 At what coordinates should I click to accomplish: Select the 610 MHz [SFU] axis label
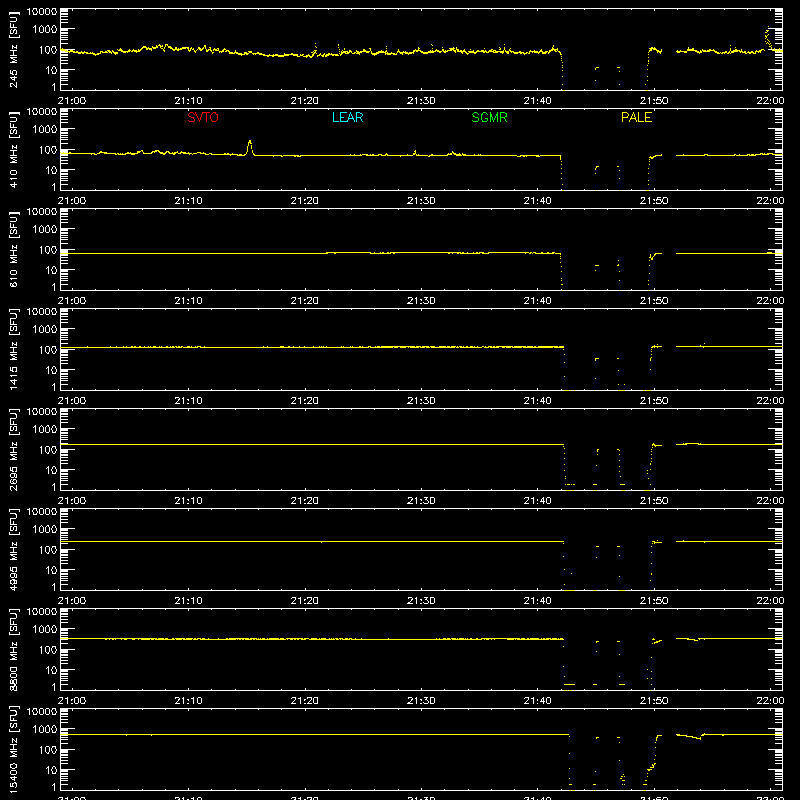click(x=14, y=249)
